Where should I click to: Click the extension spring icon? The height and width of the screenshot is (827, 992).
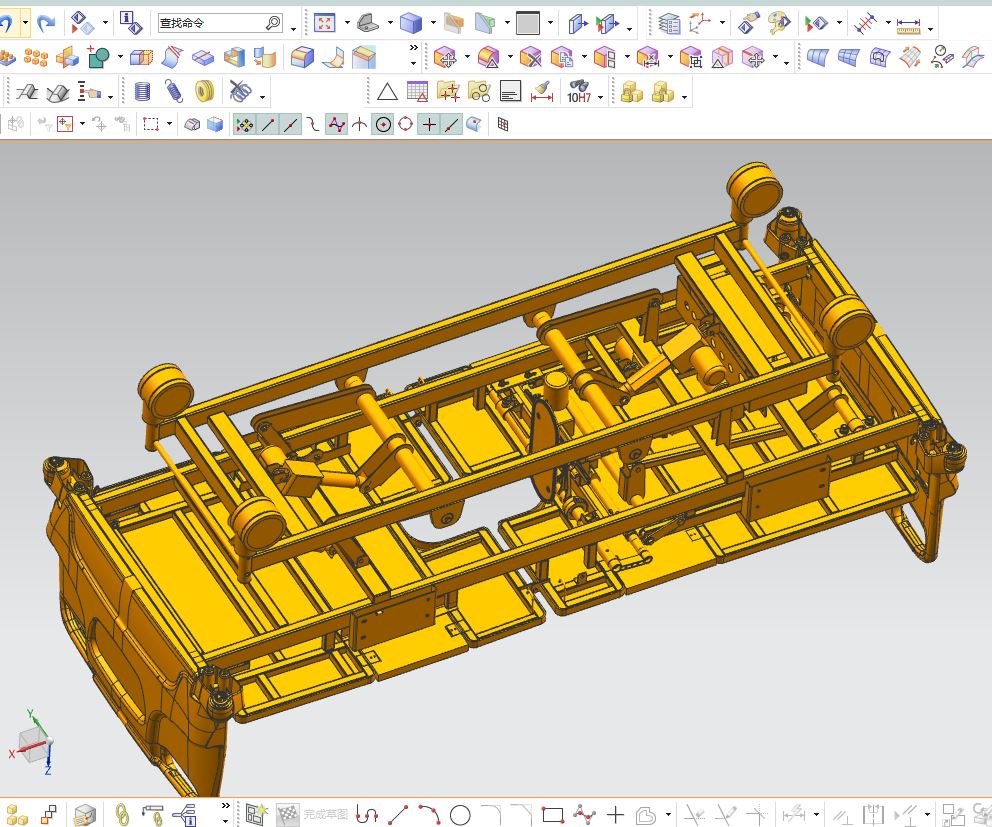tap(174, 92)
